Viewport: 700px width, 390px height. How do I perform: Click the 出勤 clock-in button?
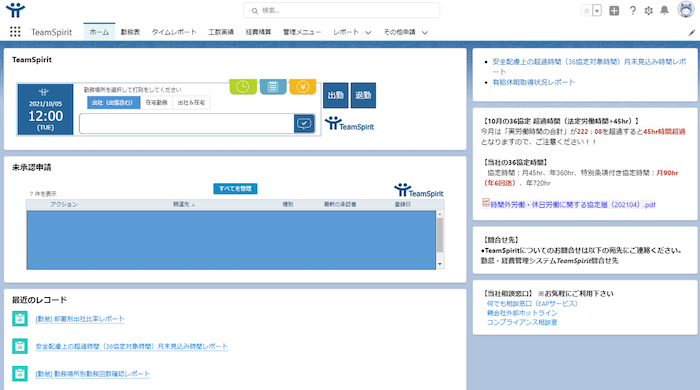336,95
